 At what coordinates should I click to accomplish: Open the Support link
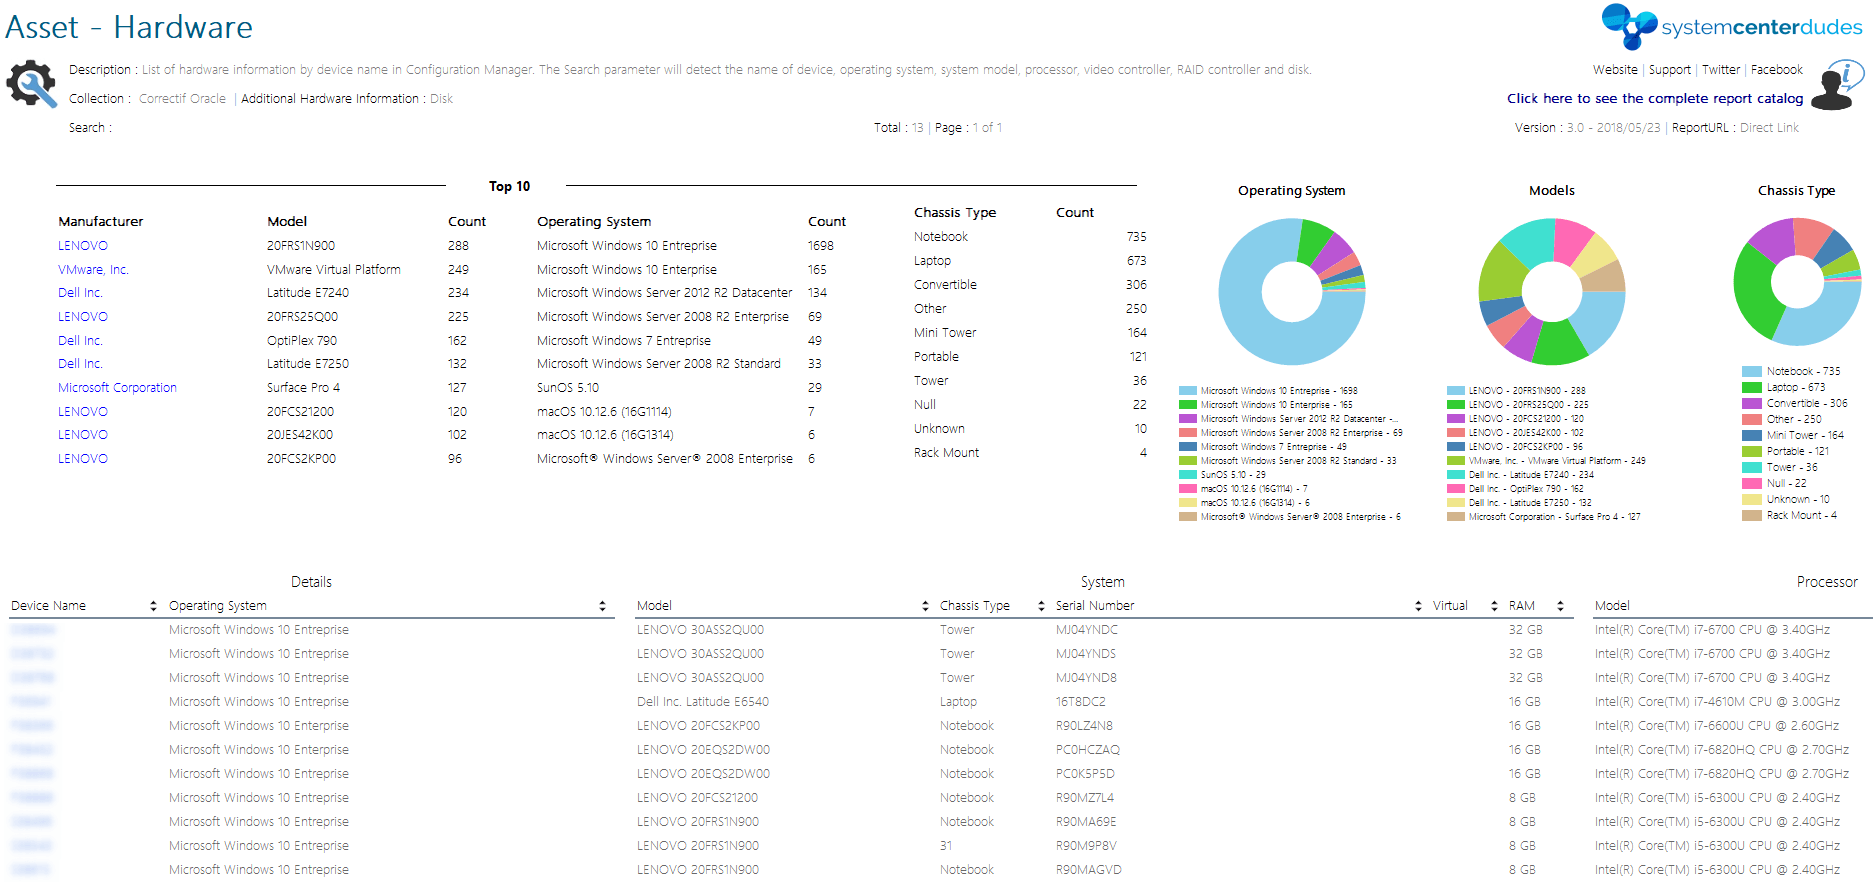(1670, 70)
